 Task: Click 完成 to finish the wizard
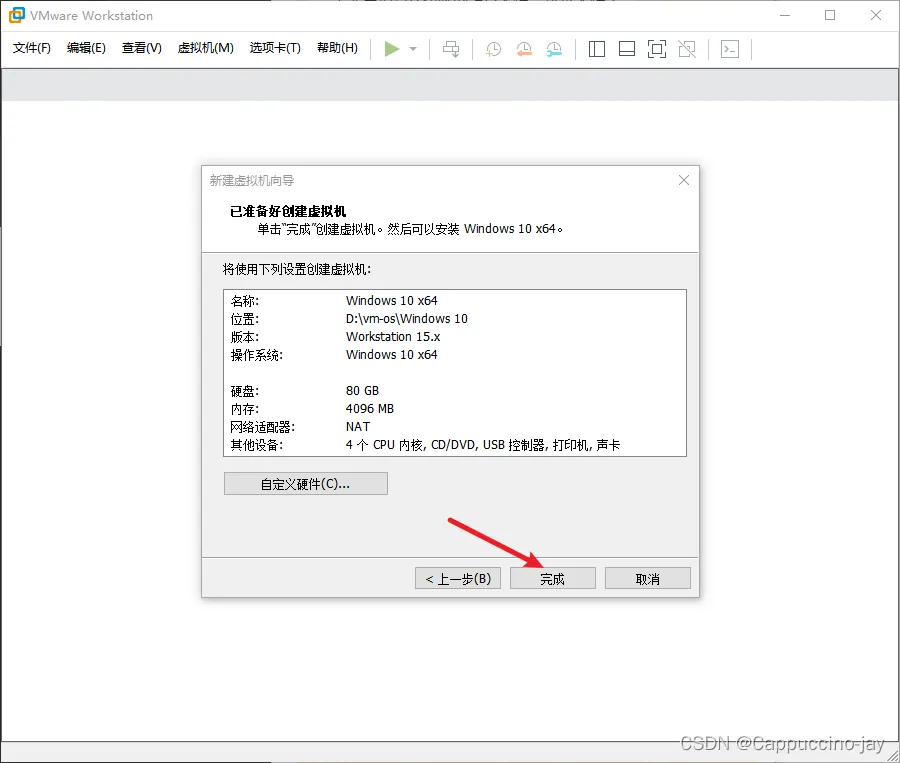tap(552, 578)
